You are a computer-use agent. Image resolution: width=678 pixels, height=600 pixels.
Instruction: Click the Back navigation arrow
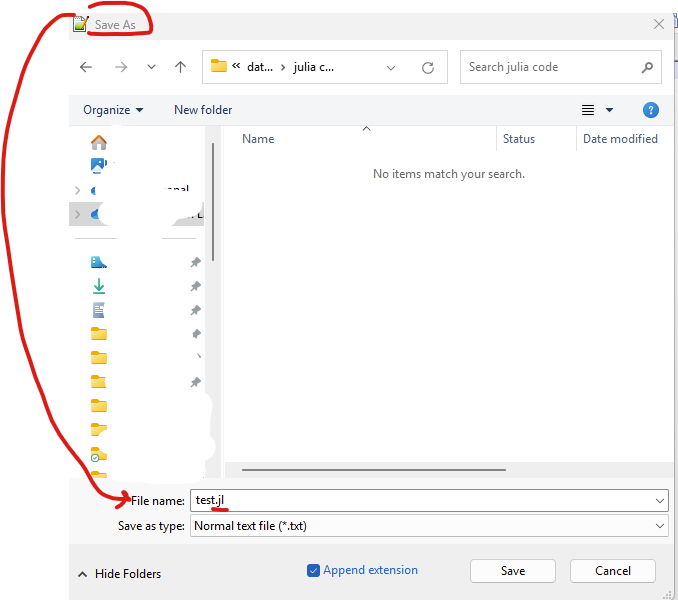tap(86, 67)
